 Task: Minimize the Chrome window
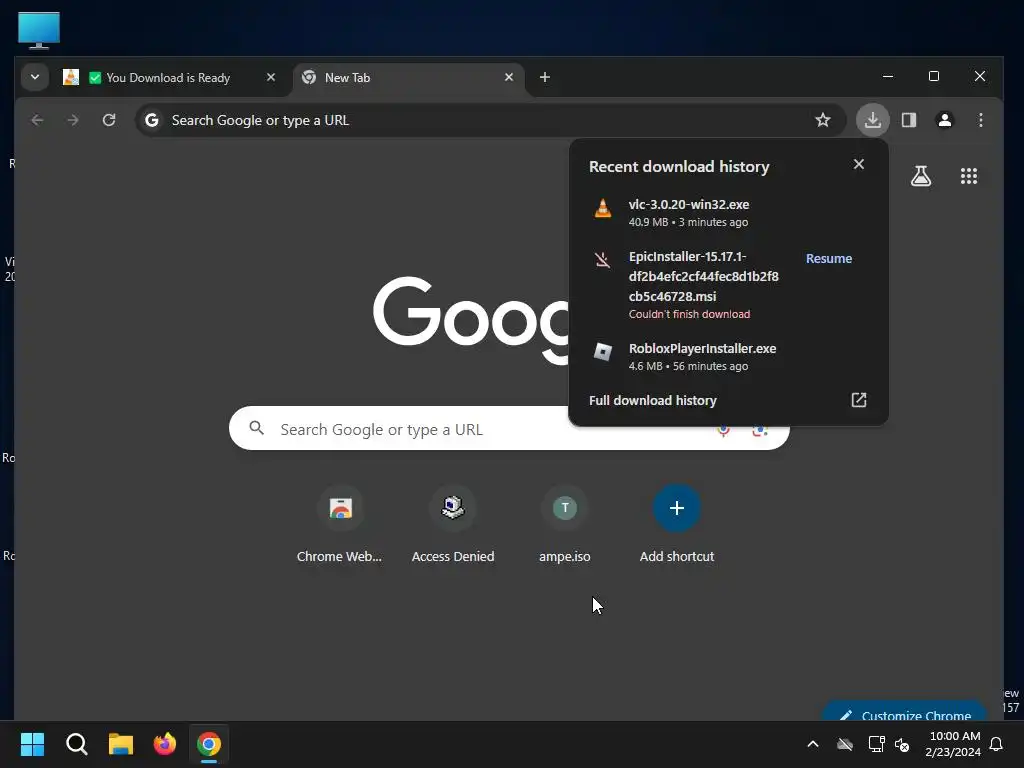[888, 76]
